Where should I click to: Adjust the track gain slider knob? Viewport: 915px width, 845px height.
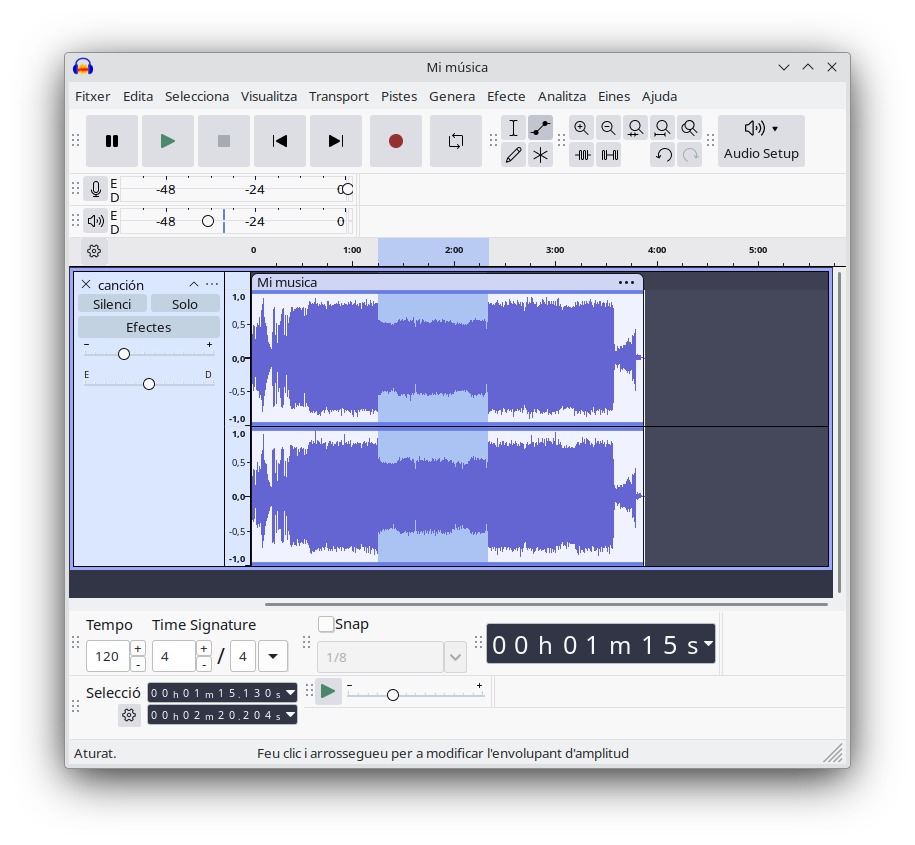tap(124, 354)
